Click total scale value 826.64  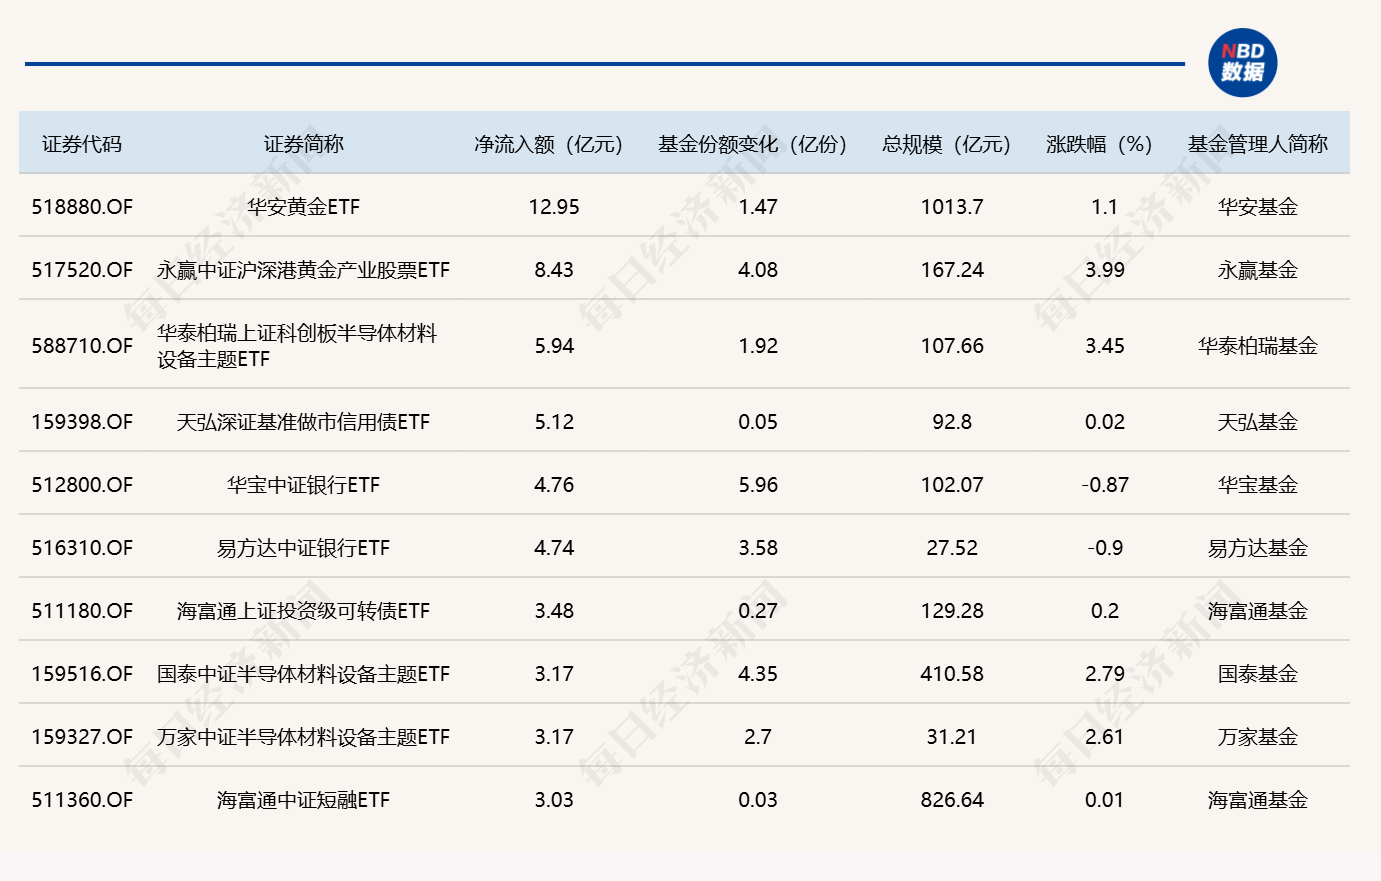pyautogui.click(x=952, y=800)
